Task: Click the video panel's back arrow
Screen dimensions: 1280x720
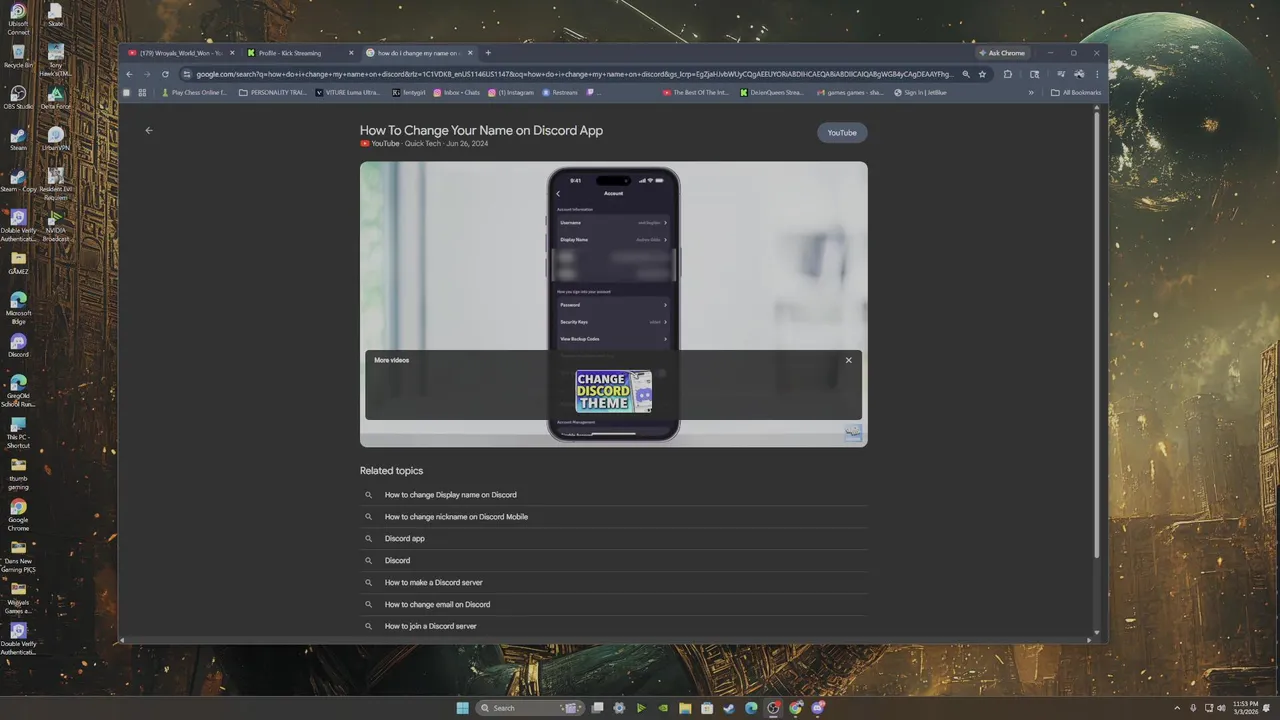Action: point(149,130)
